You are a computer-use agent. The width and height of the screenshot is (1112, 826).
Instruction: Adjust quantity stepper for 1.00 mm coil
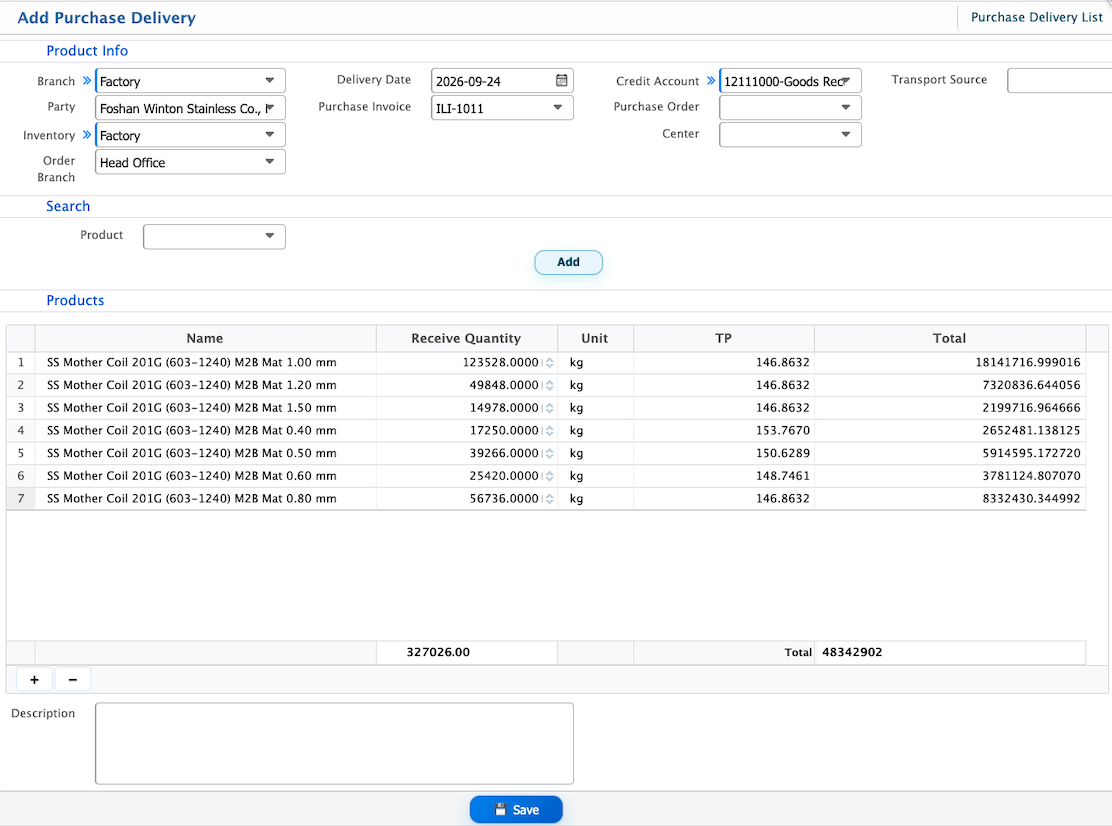click(x=550, y=362)
